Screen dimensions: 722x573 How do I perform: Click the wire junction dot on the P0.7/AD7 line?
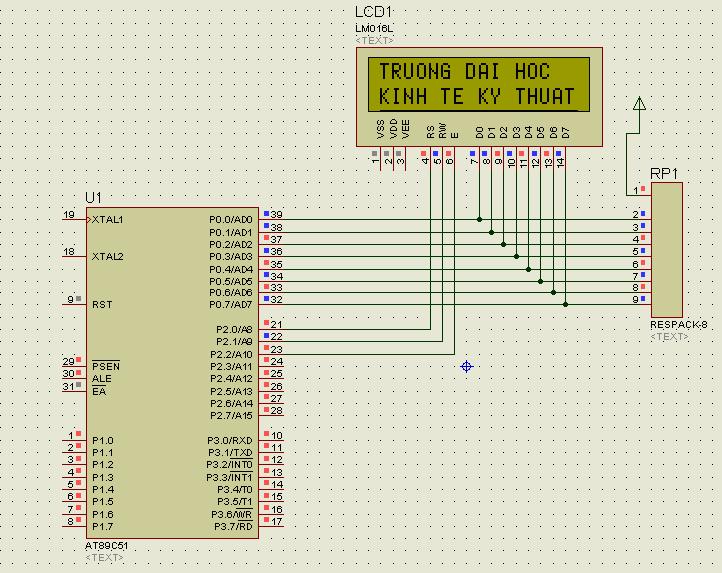565,304
